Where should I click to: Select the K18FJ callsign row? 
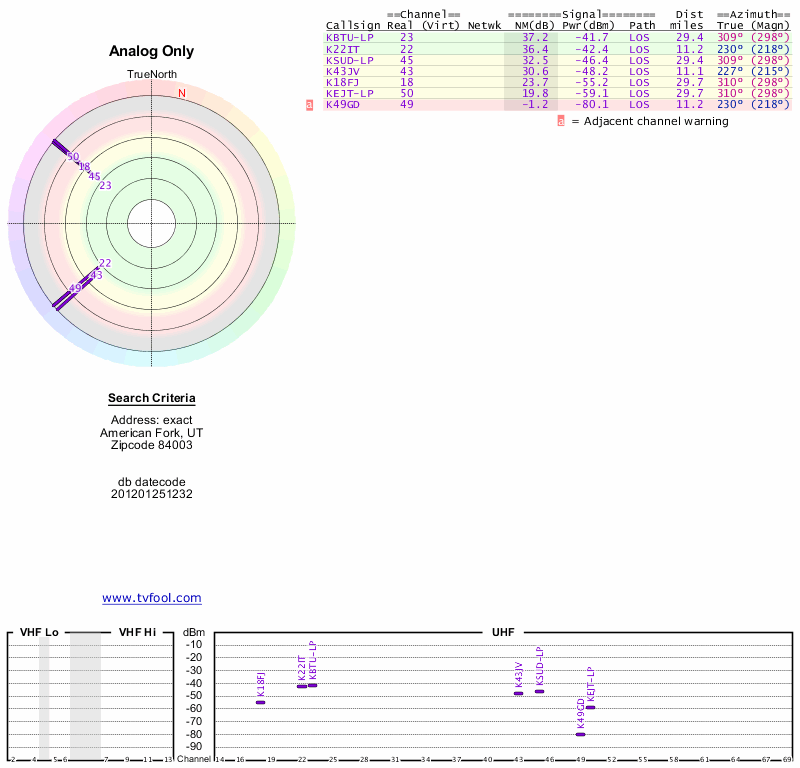[557, 82]
